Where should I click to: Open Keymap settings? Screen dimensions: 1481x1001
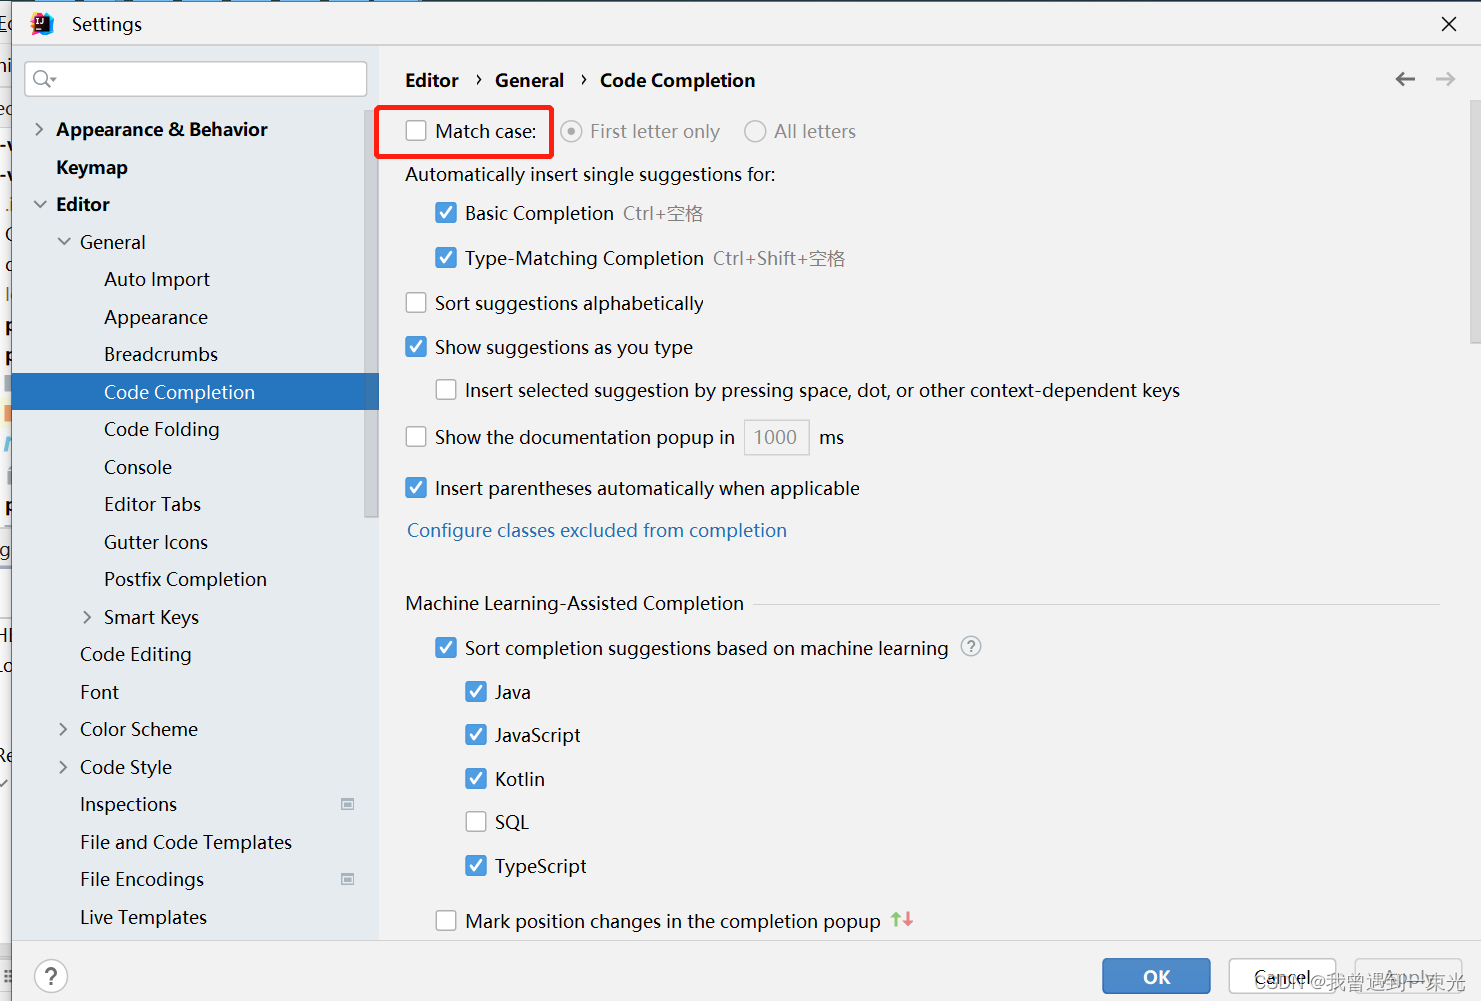coord(92,167)
